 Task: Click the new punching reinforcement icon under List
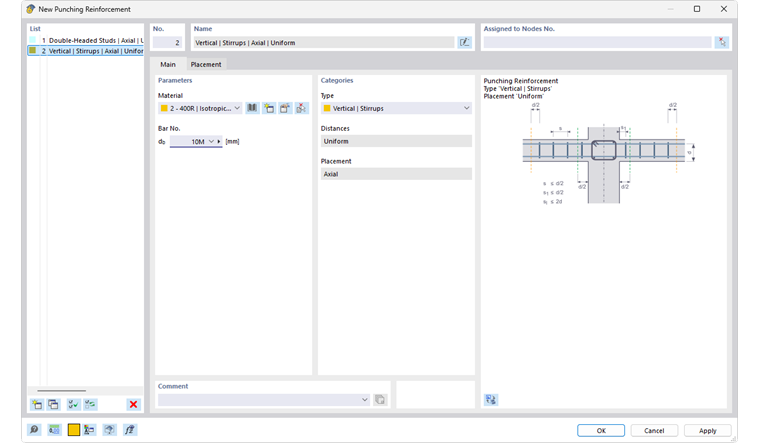pyautogui.click(x=37, y=404)
